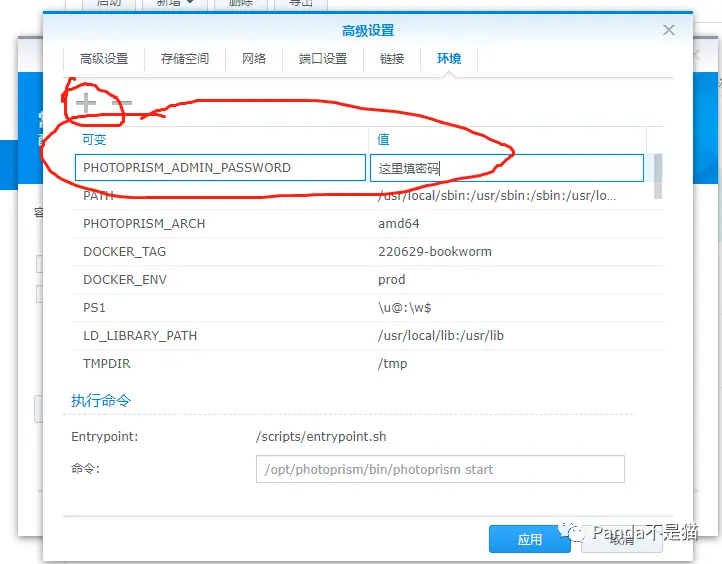
Task: Switch to the 高级设置 tab
Action: [x=104, y=58]
